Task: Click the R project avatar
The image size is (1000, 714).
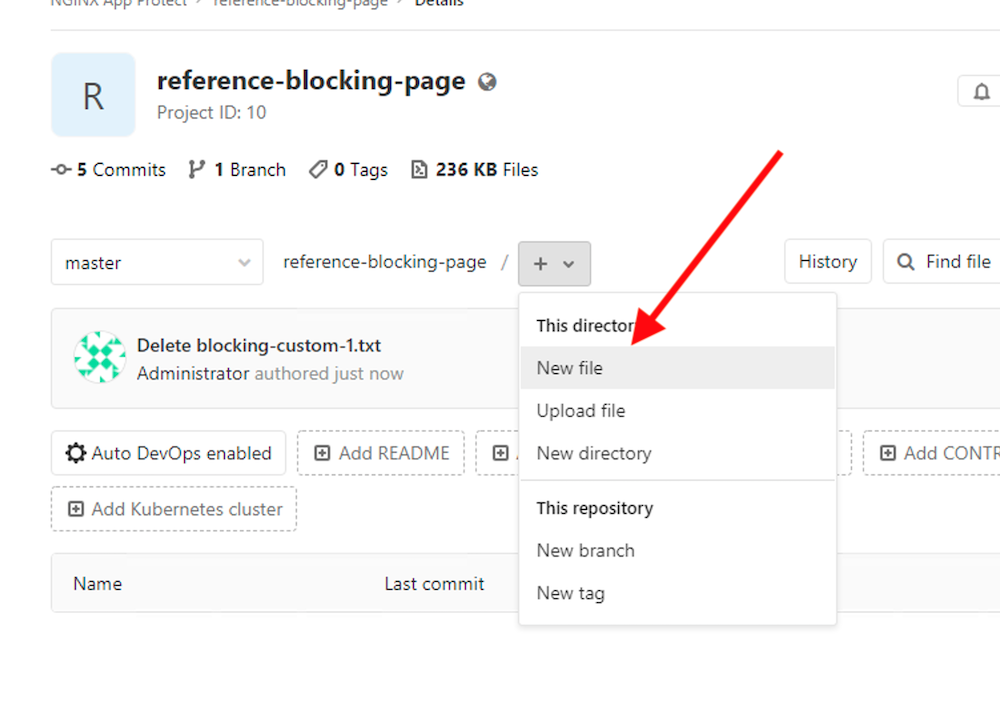Action: coord(93,95)
